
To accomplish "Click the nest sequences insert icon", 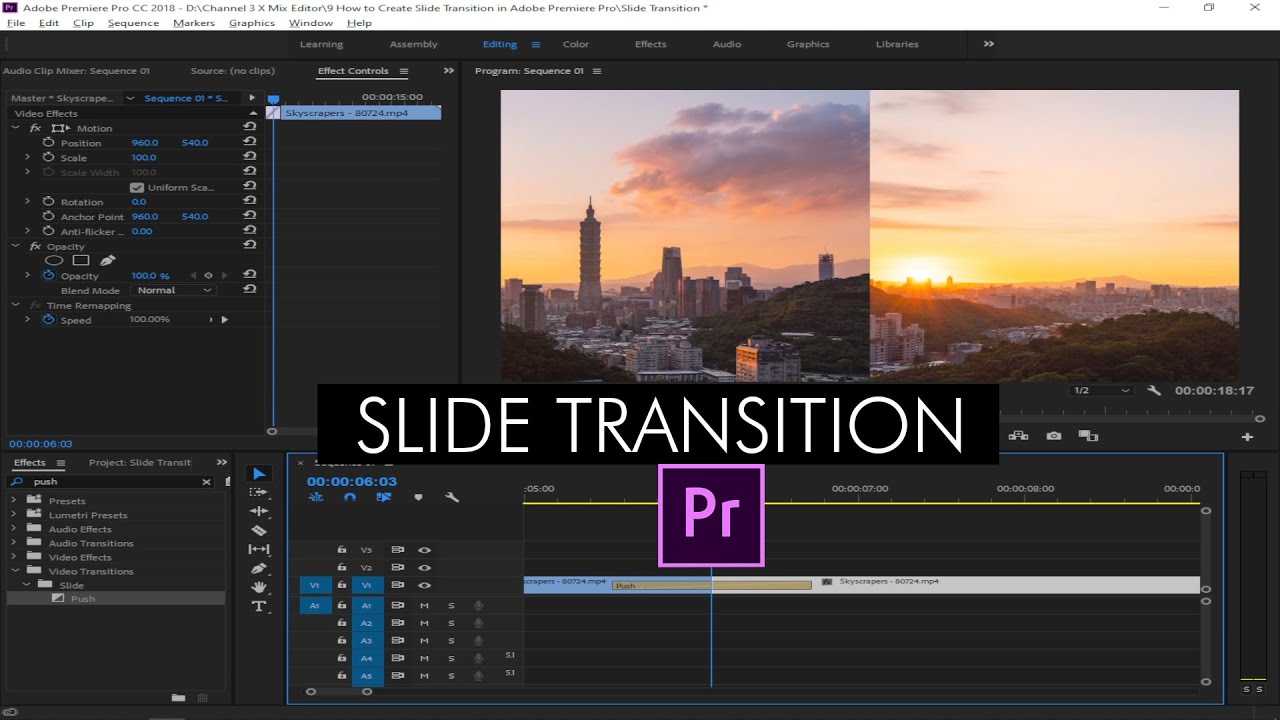I will (x=316, y=497).
